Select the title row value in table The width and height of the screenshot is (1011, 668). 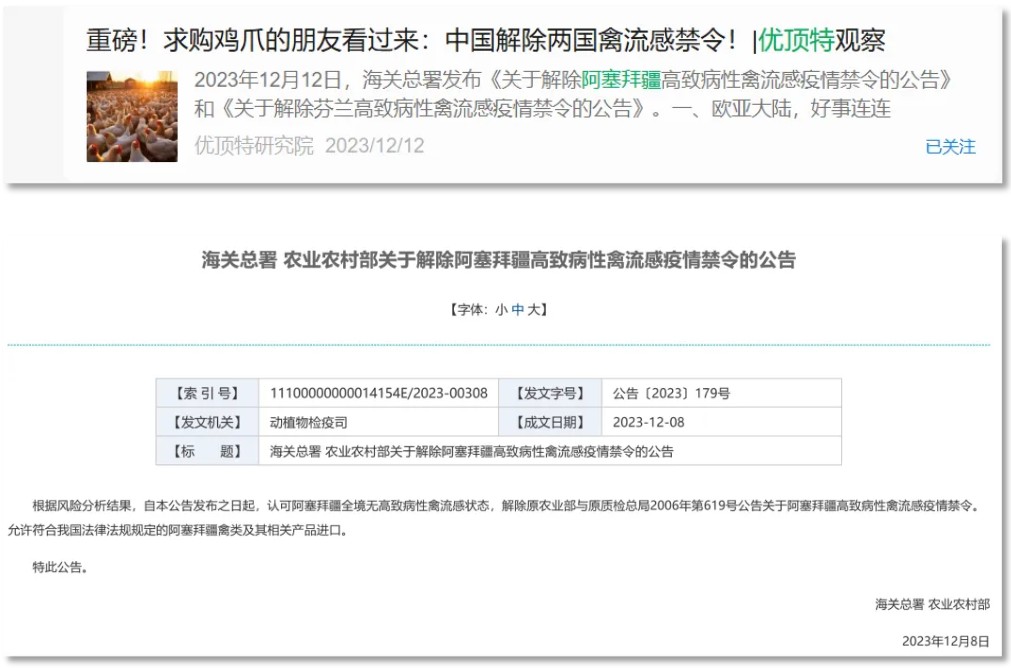click(550, 451)
